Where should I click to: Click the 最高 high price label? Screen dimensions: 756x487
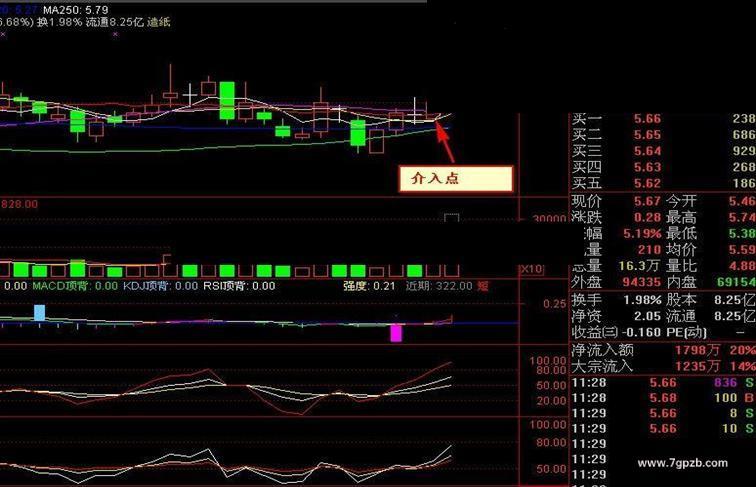click(x=681, y=217)
